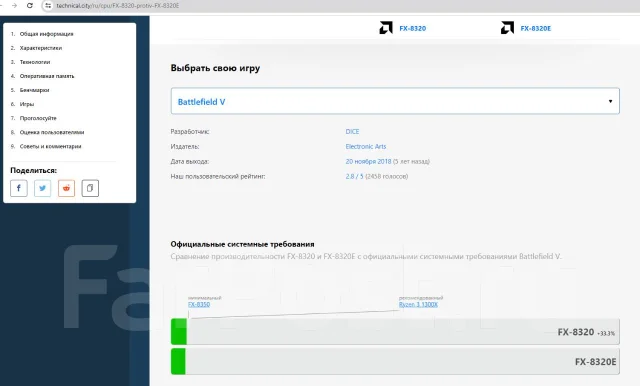Share the page on Twitter

pos(42,188)
